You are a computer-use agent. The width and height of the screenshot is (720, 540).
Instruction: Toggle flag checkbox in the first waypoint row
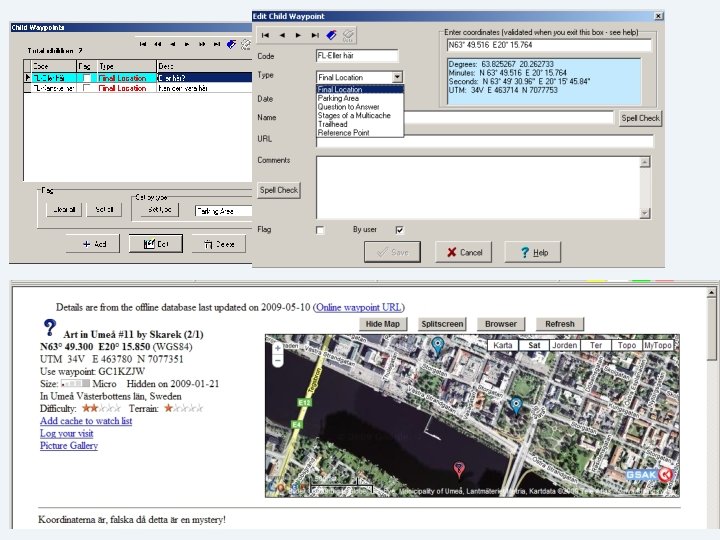[86, 78]
